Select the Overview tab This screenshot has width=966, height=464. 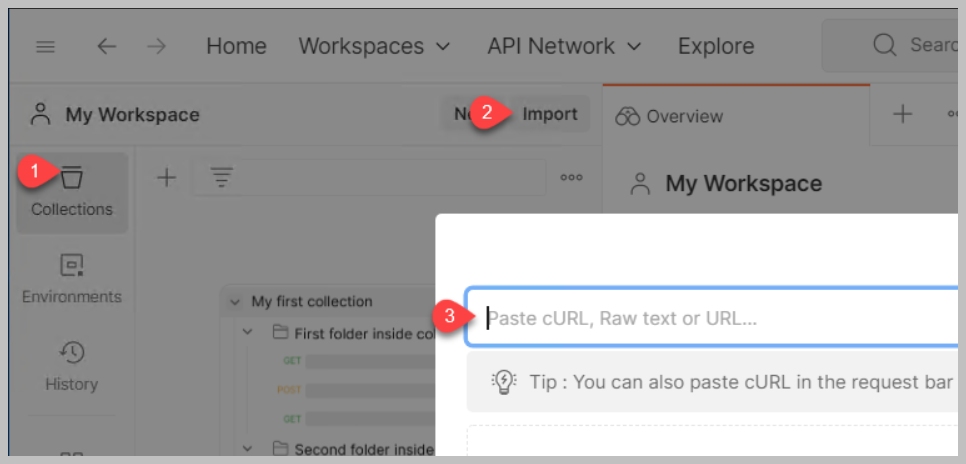pyautogui.click(x=670, y=116)
